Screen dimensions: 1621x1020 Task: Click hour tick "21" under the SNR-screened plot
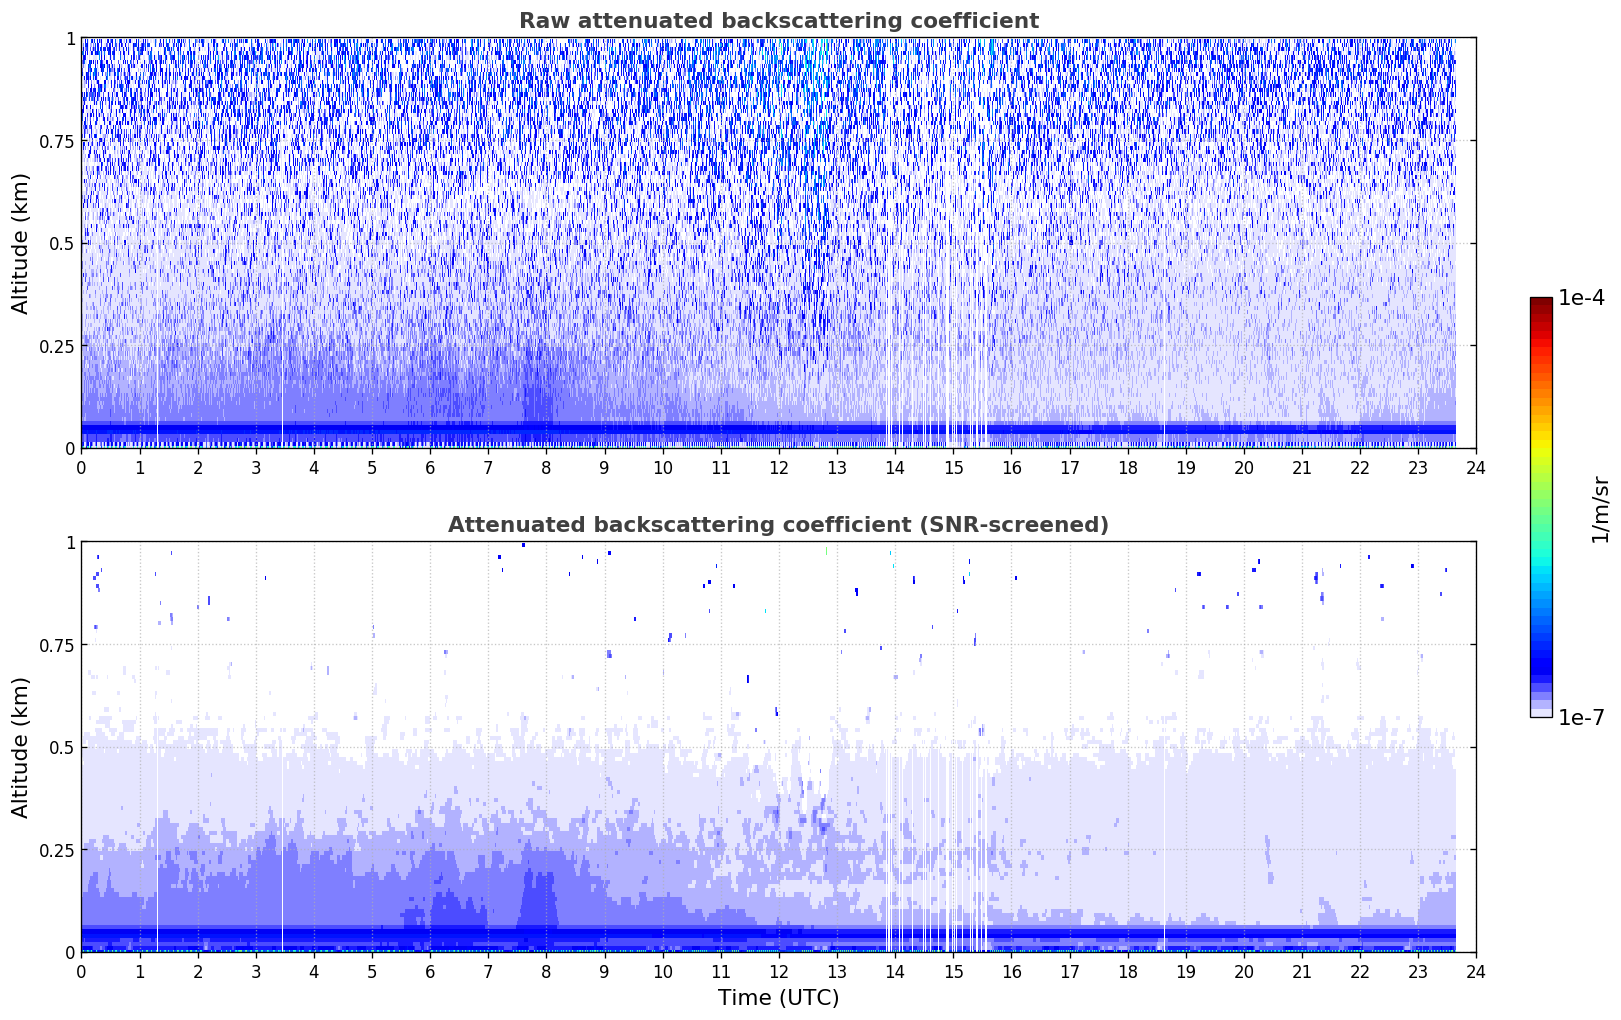point(1302,971)
